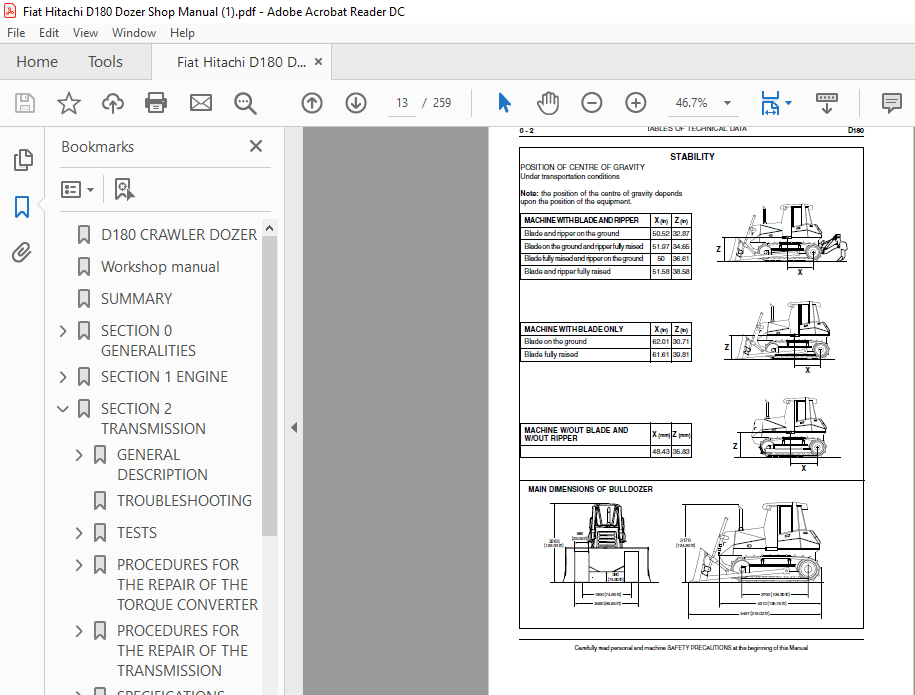Open the Help menu
This screenshot has height=695, width=915.
(x=182, y=33)
